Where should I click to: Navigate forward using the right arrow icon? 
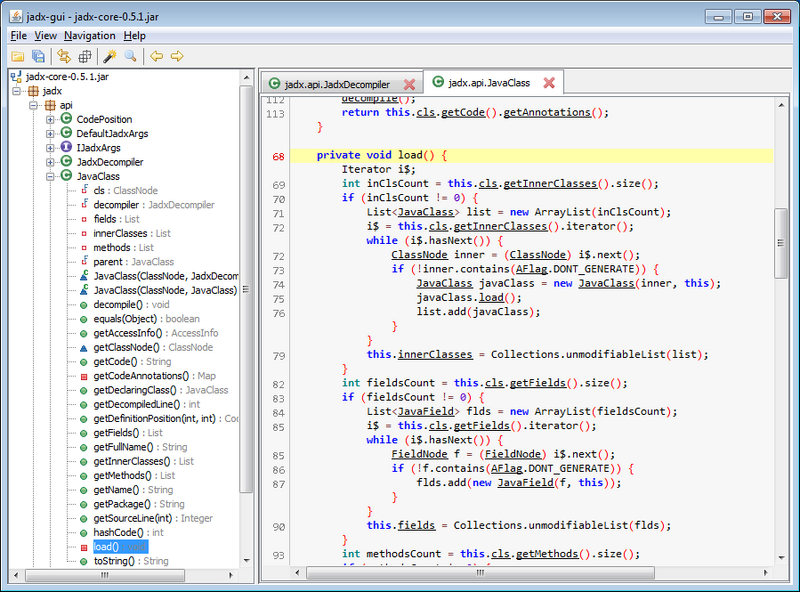178,56
